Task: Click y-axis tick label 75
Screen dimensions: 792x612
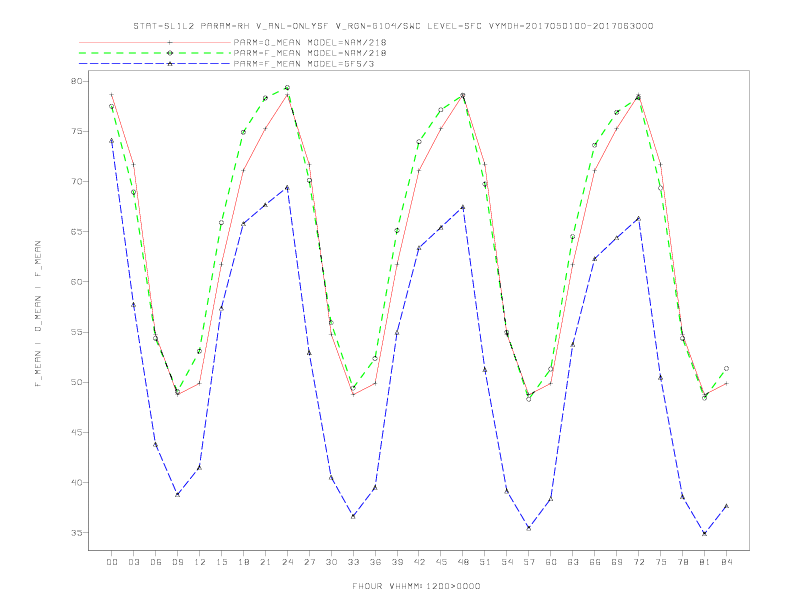Action: (x=76, y=131)
